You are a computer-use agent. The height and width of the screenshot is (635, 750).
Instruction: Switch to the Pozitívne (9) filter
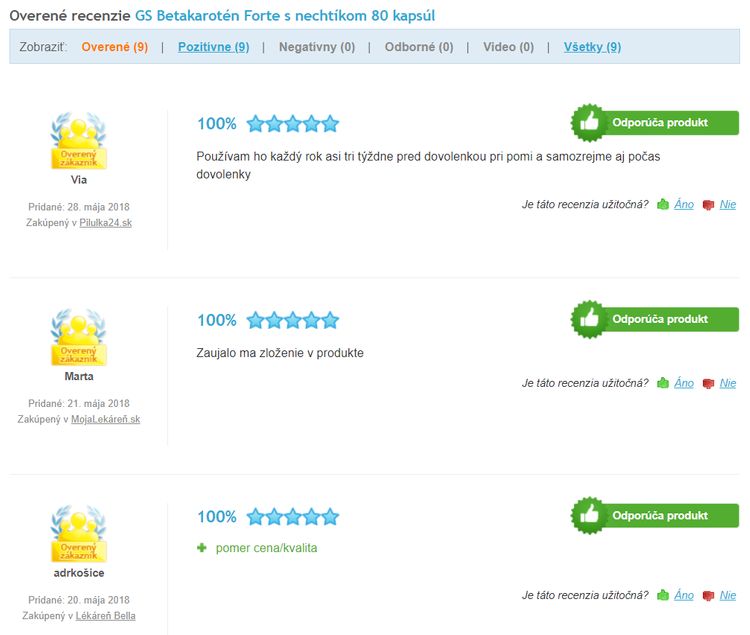[213, 47]
